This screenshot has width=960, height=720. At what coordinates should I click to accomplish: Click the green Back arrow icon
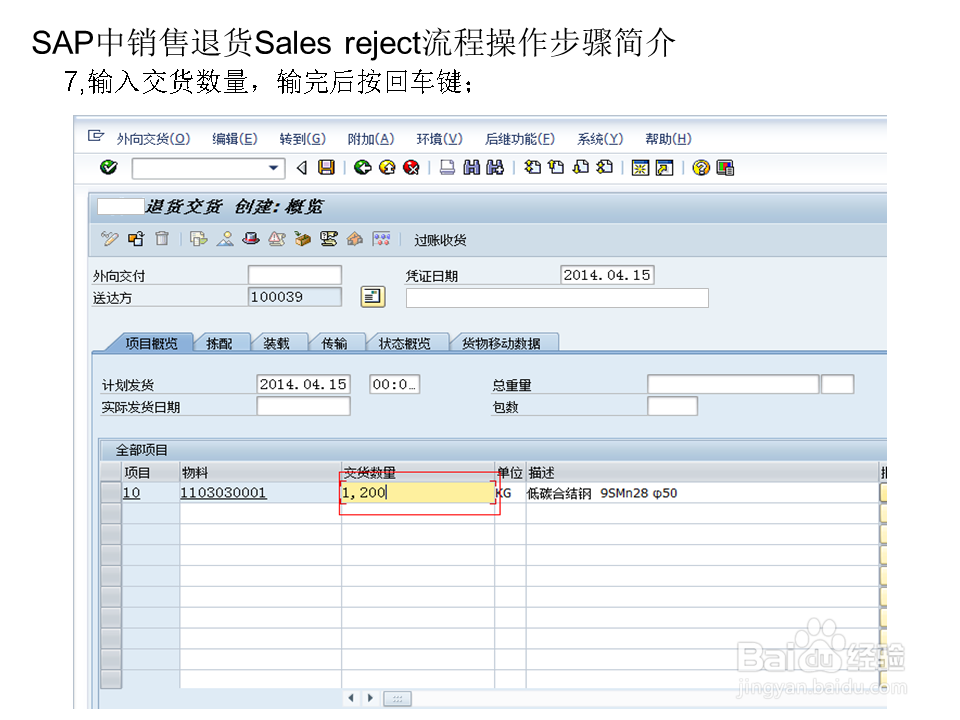(x=362, y=167)
